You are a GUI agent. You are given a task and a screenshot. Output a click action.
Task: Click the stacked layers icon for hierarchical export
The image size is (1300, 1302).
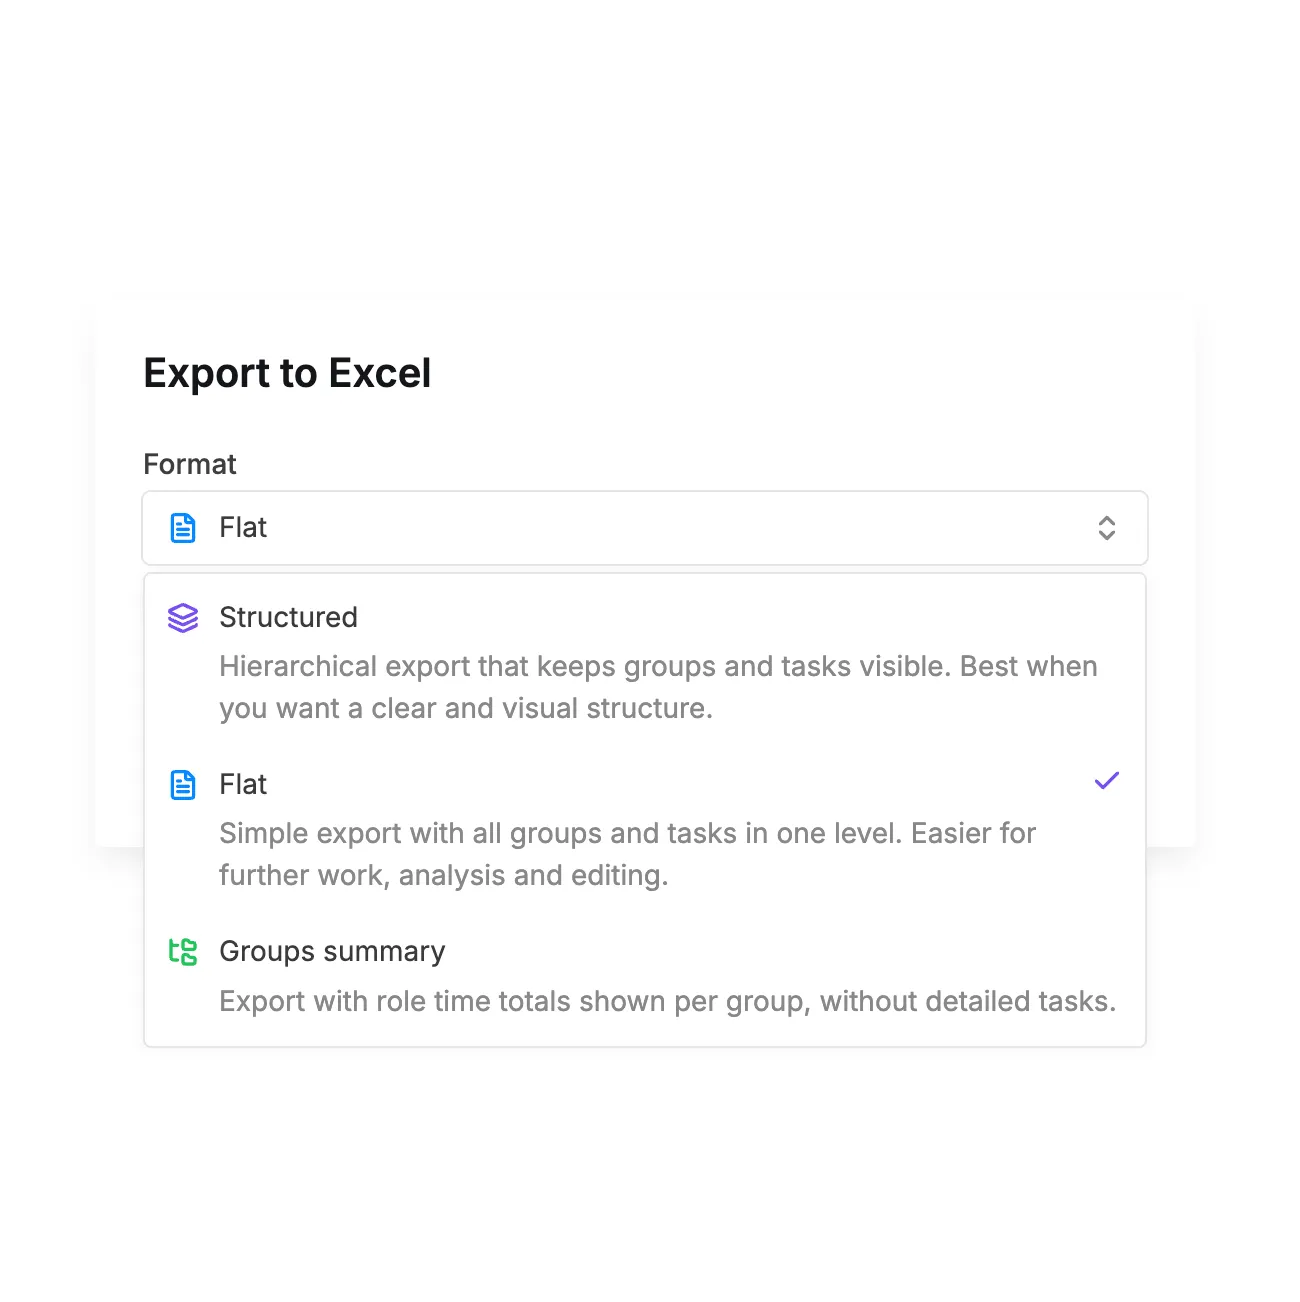click(183, 618)
